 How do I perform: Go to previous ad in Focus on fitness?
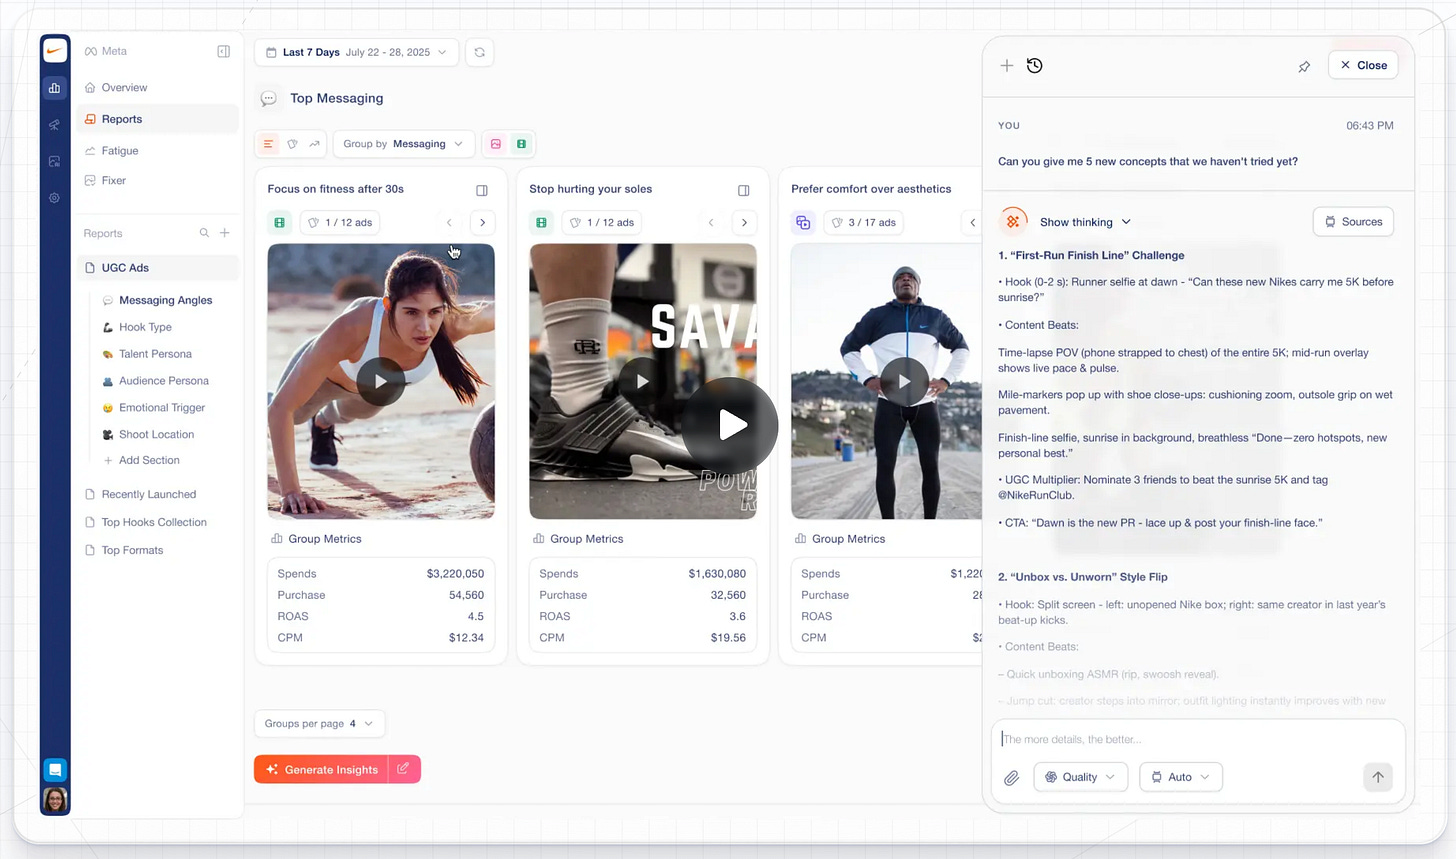pos(449,222)
